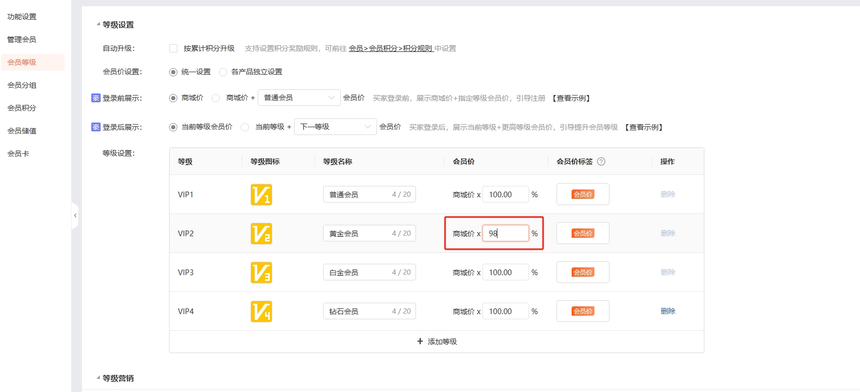
Task: Open 会员积分 in the sidebar
Action: pyautogui.click(x=22, y=108)
